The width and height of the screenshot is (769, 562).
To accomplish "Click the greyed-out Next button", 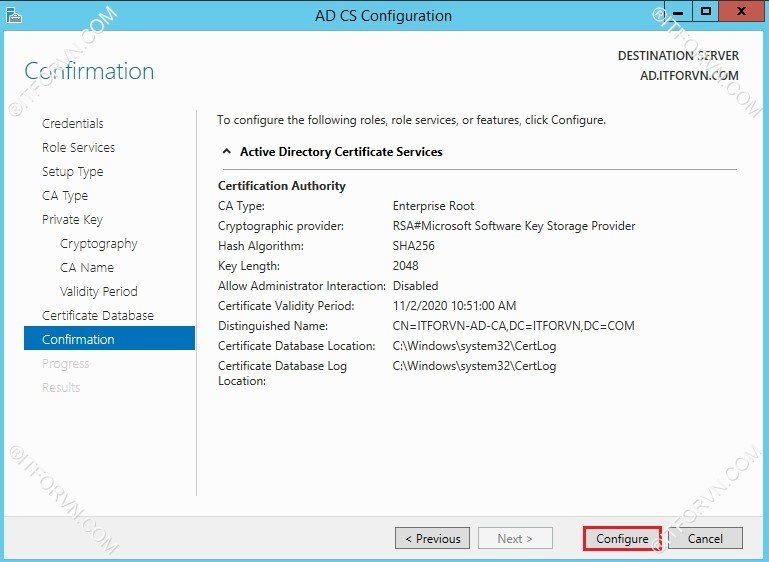I will [515, 538].
